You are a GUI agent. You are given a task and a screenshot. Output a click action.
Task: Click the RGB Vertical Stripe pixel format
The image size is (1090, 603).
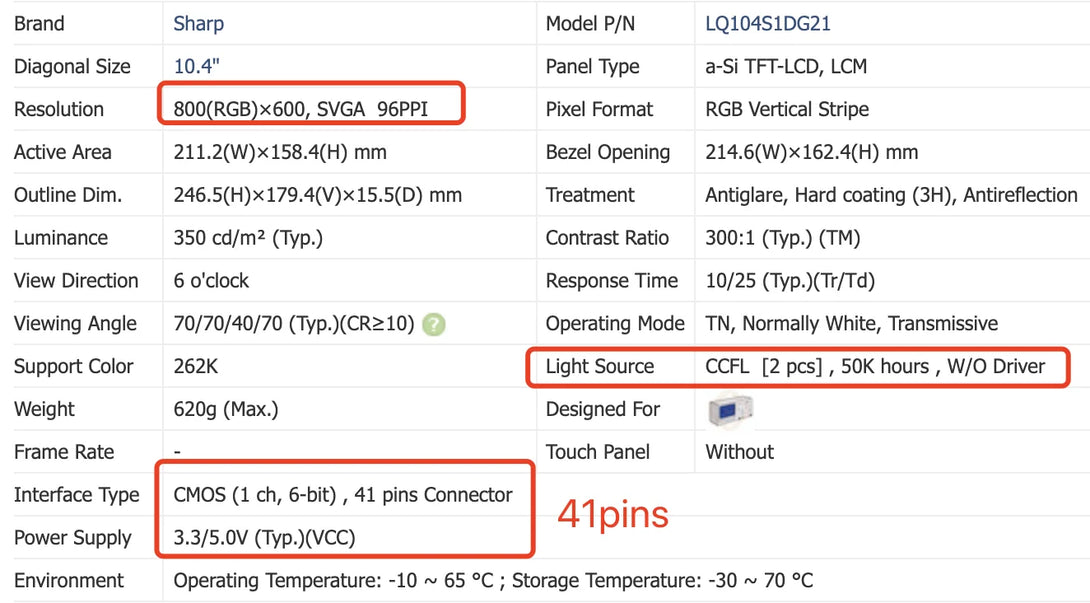point(787,109)
